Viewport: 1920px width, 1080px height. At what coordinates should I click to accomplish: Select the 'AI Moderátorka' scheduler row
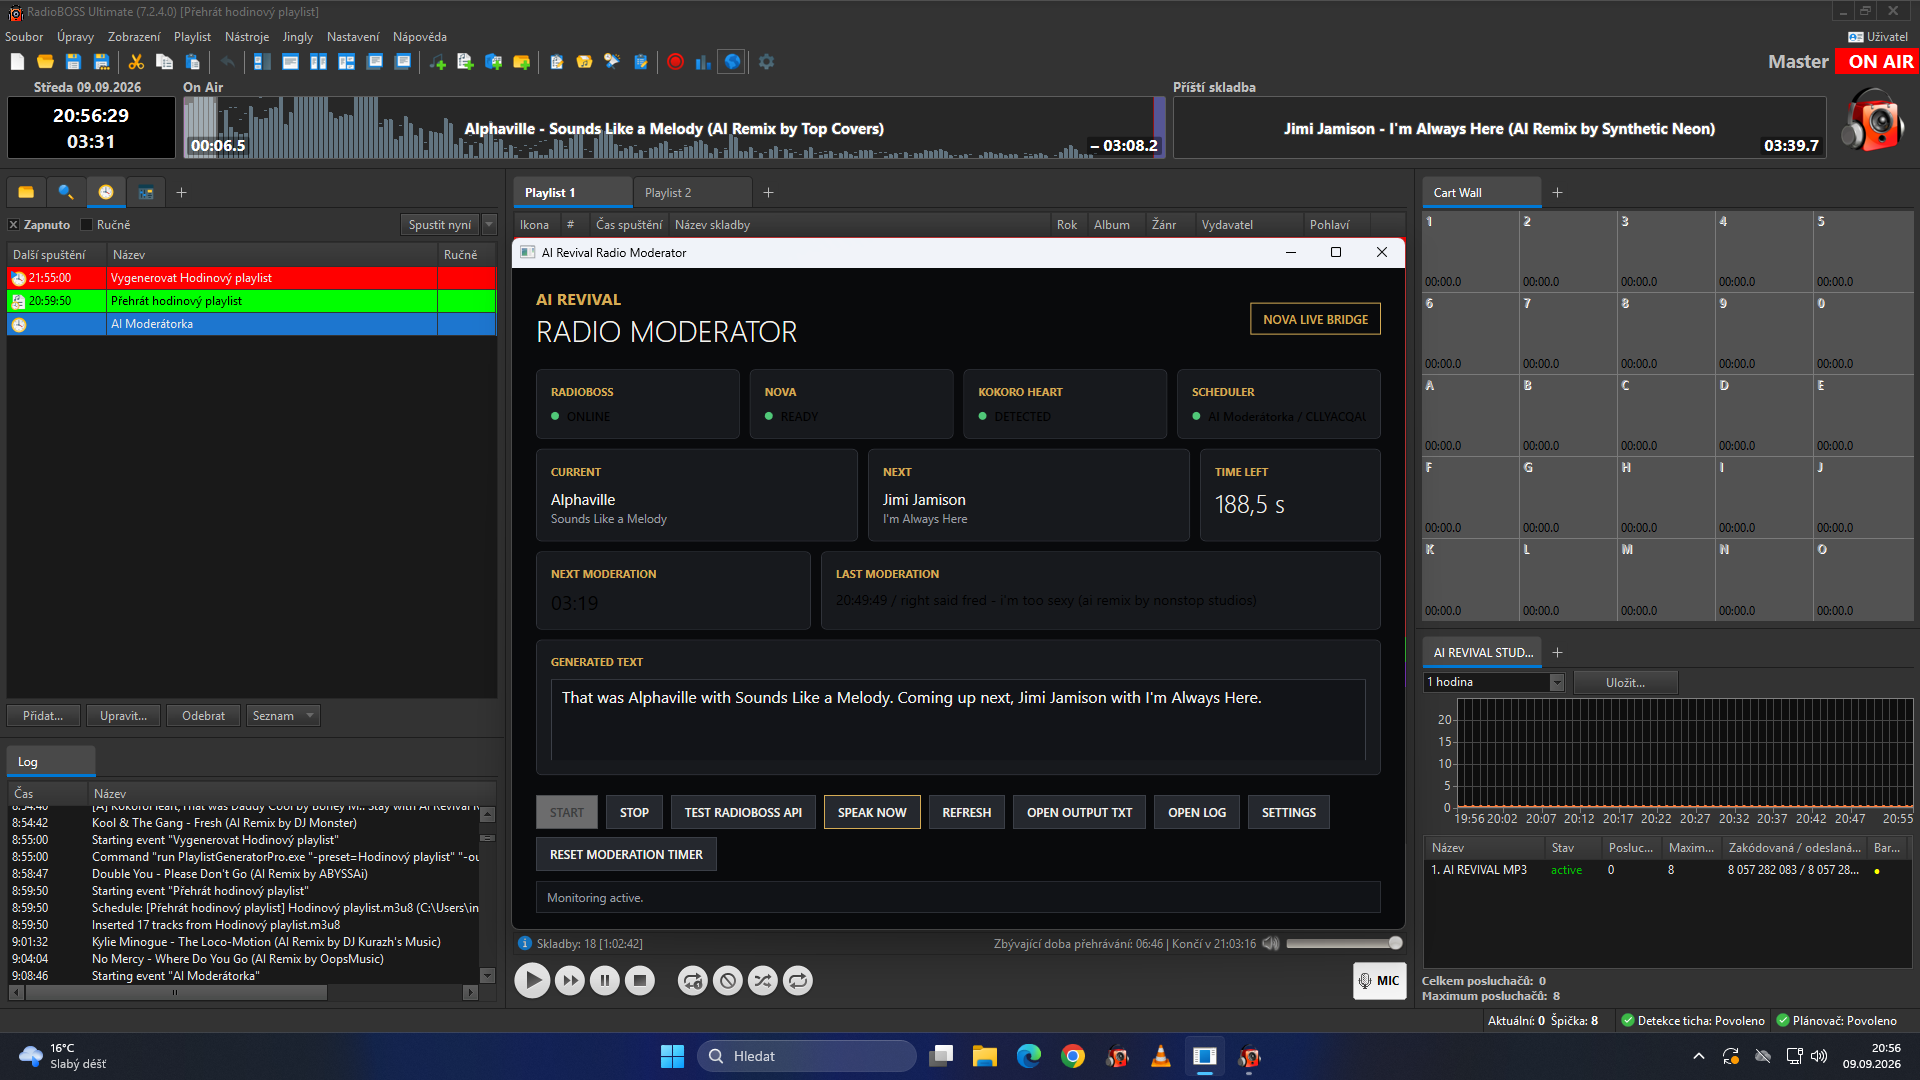[x=252, y=324]
